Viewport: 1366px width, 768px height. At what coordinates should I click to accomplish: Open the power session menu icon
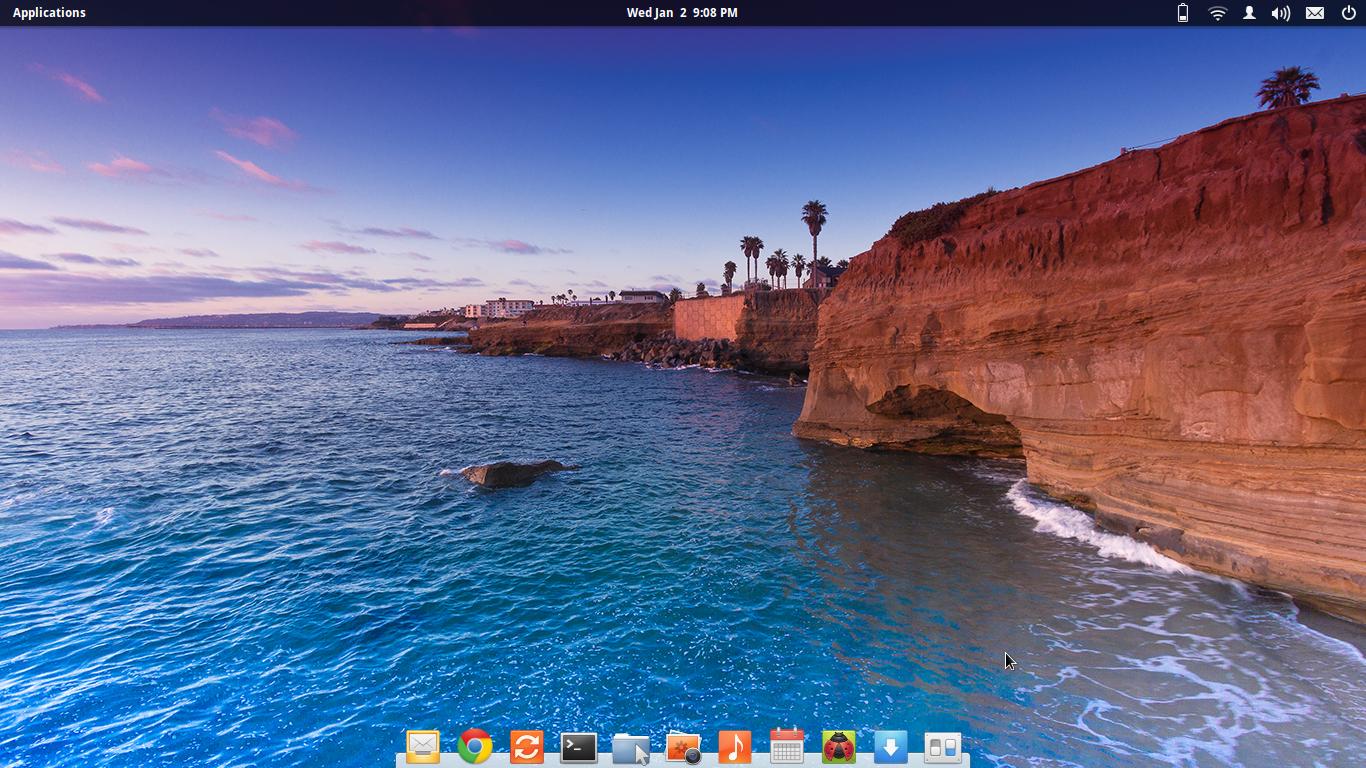click(x=1348, y=13)
